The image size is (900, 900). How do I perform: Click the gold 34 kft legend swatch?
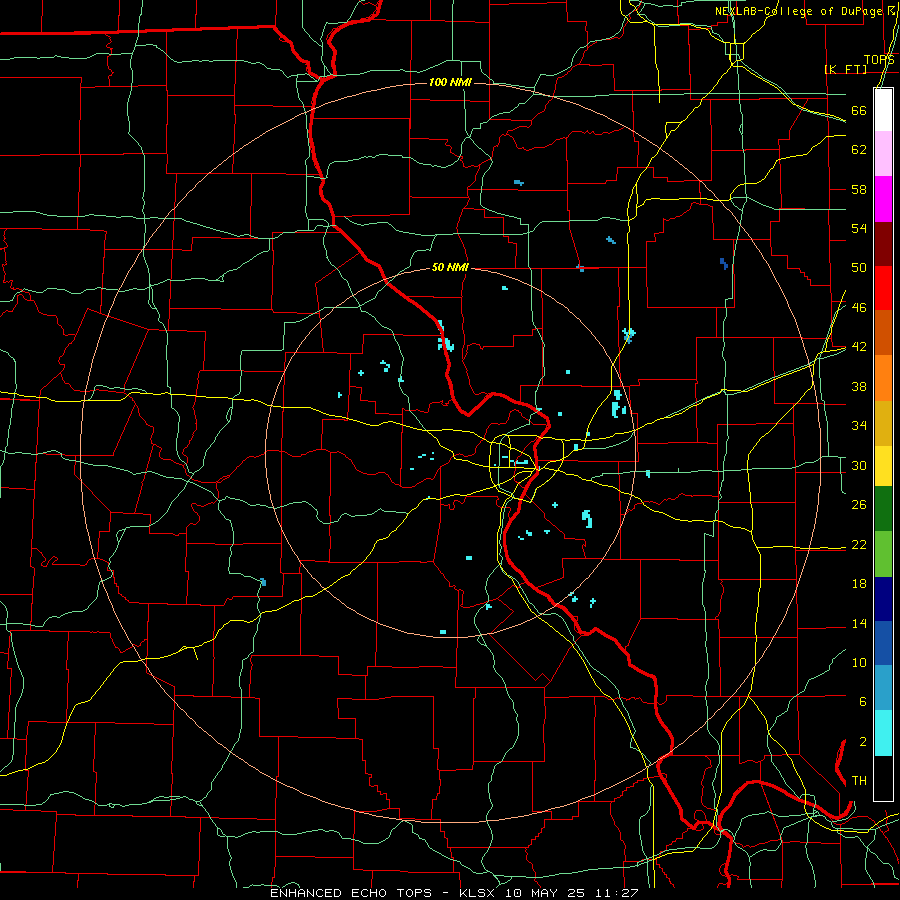point(883,423)
